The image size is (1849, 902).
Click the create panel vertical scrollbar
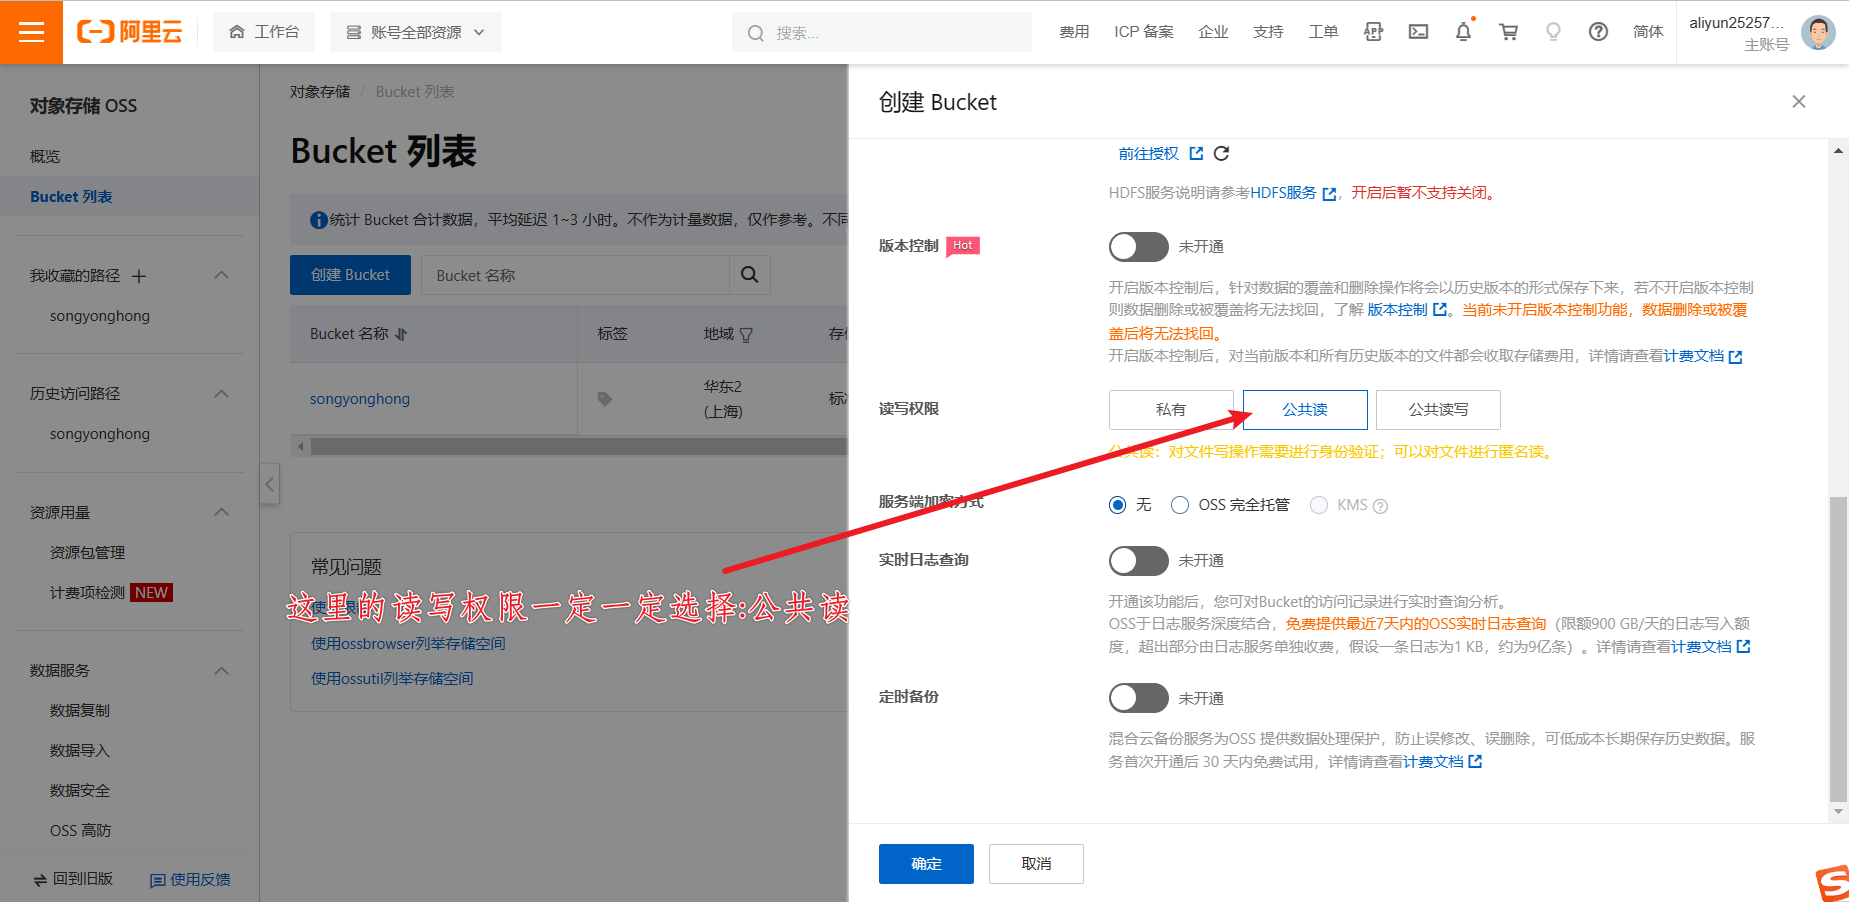click(1838, 648)
